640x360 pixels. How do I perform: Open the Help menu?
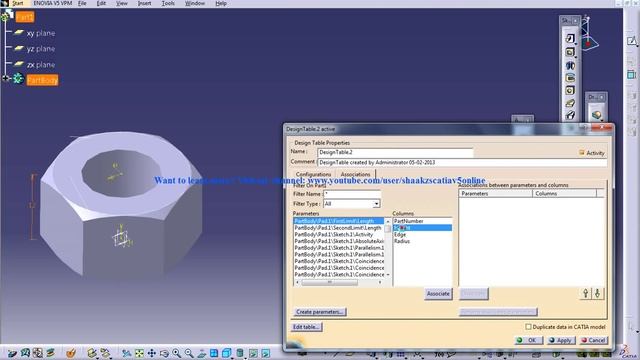tap(221, 3)
